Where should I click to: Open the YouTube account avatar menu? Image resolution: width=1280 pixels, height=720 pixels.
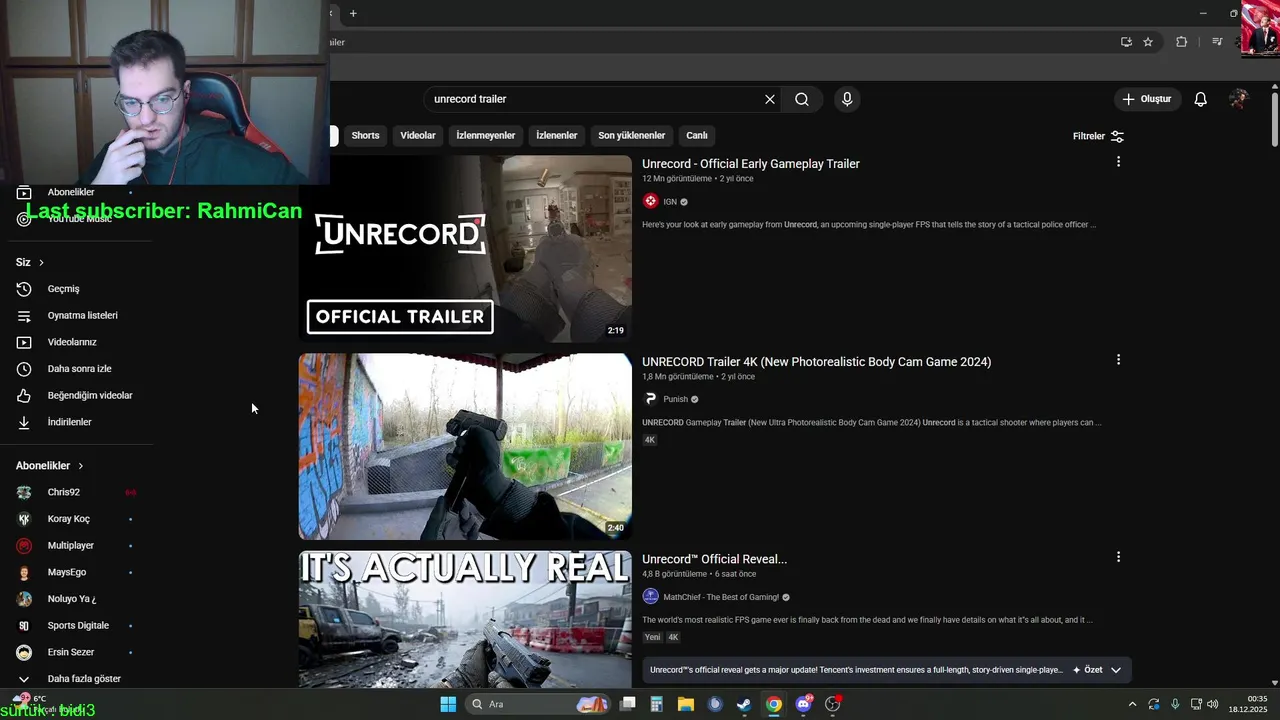coord(1239,99)
